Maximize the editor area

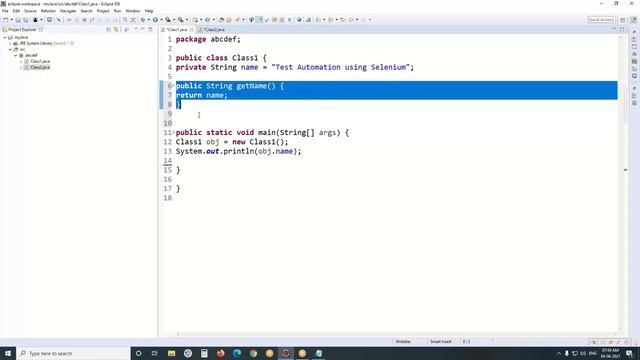(x=622, y=29)
